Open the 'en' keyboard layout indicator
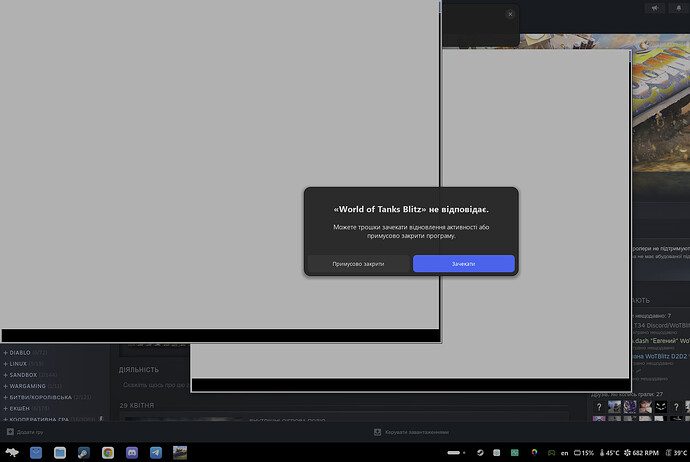 565,453
